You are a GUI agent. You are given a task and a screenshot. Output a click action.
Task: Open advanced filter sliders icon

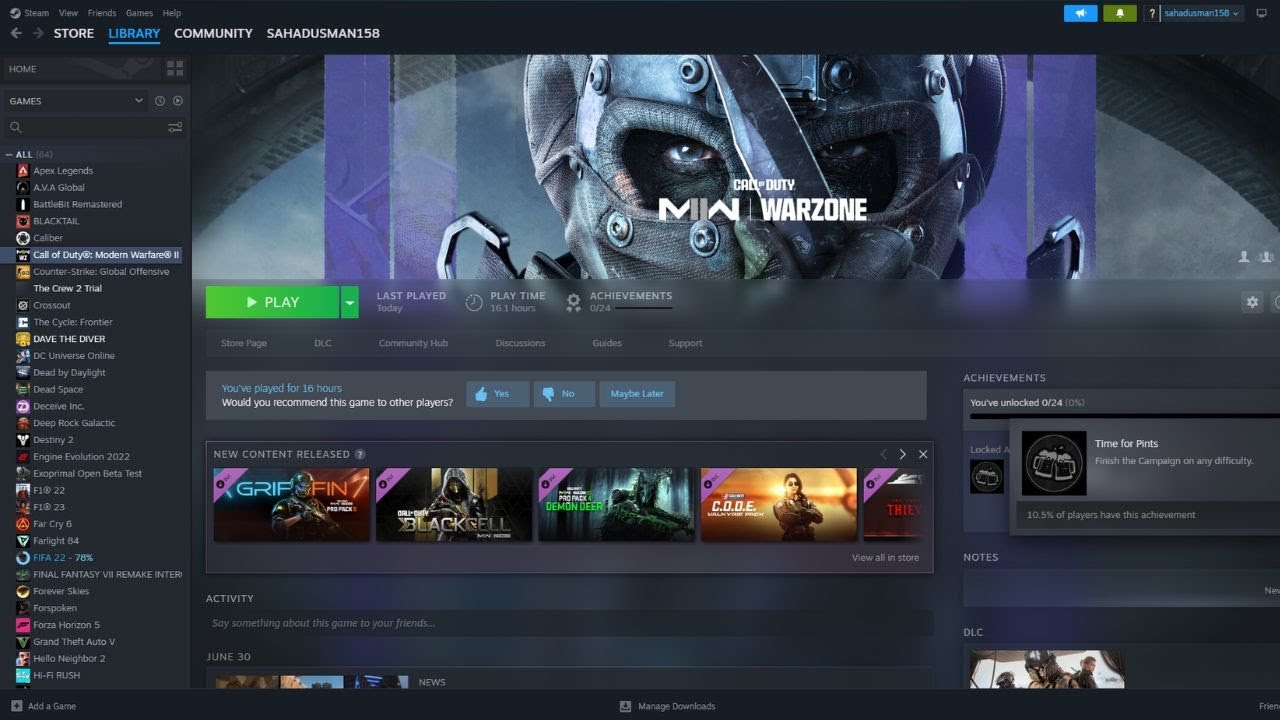click(x=175, y=127)
